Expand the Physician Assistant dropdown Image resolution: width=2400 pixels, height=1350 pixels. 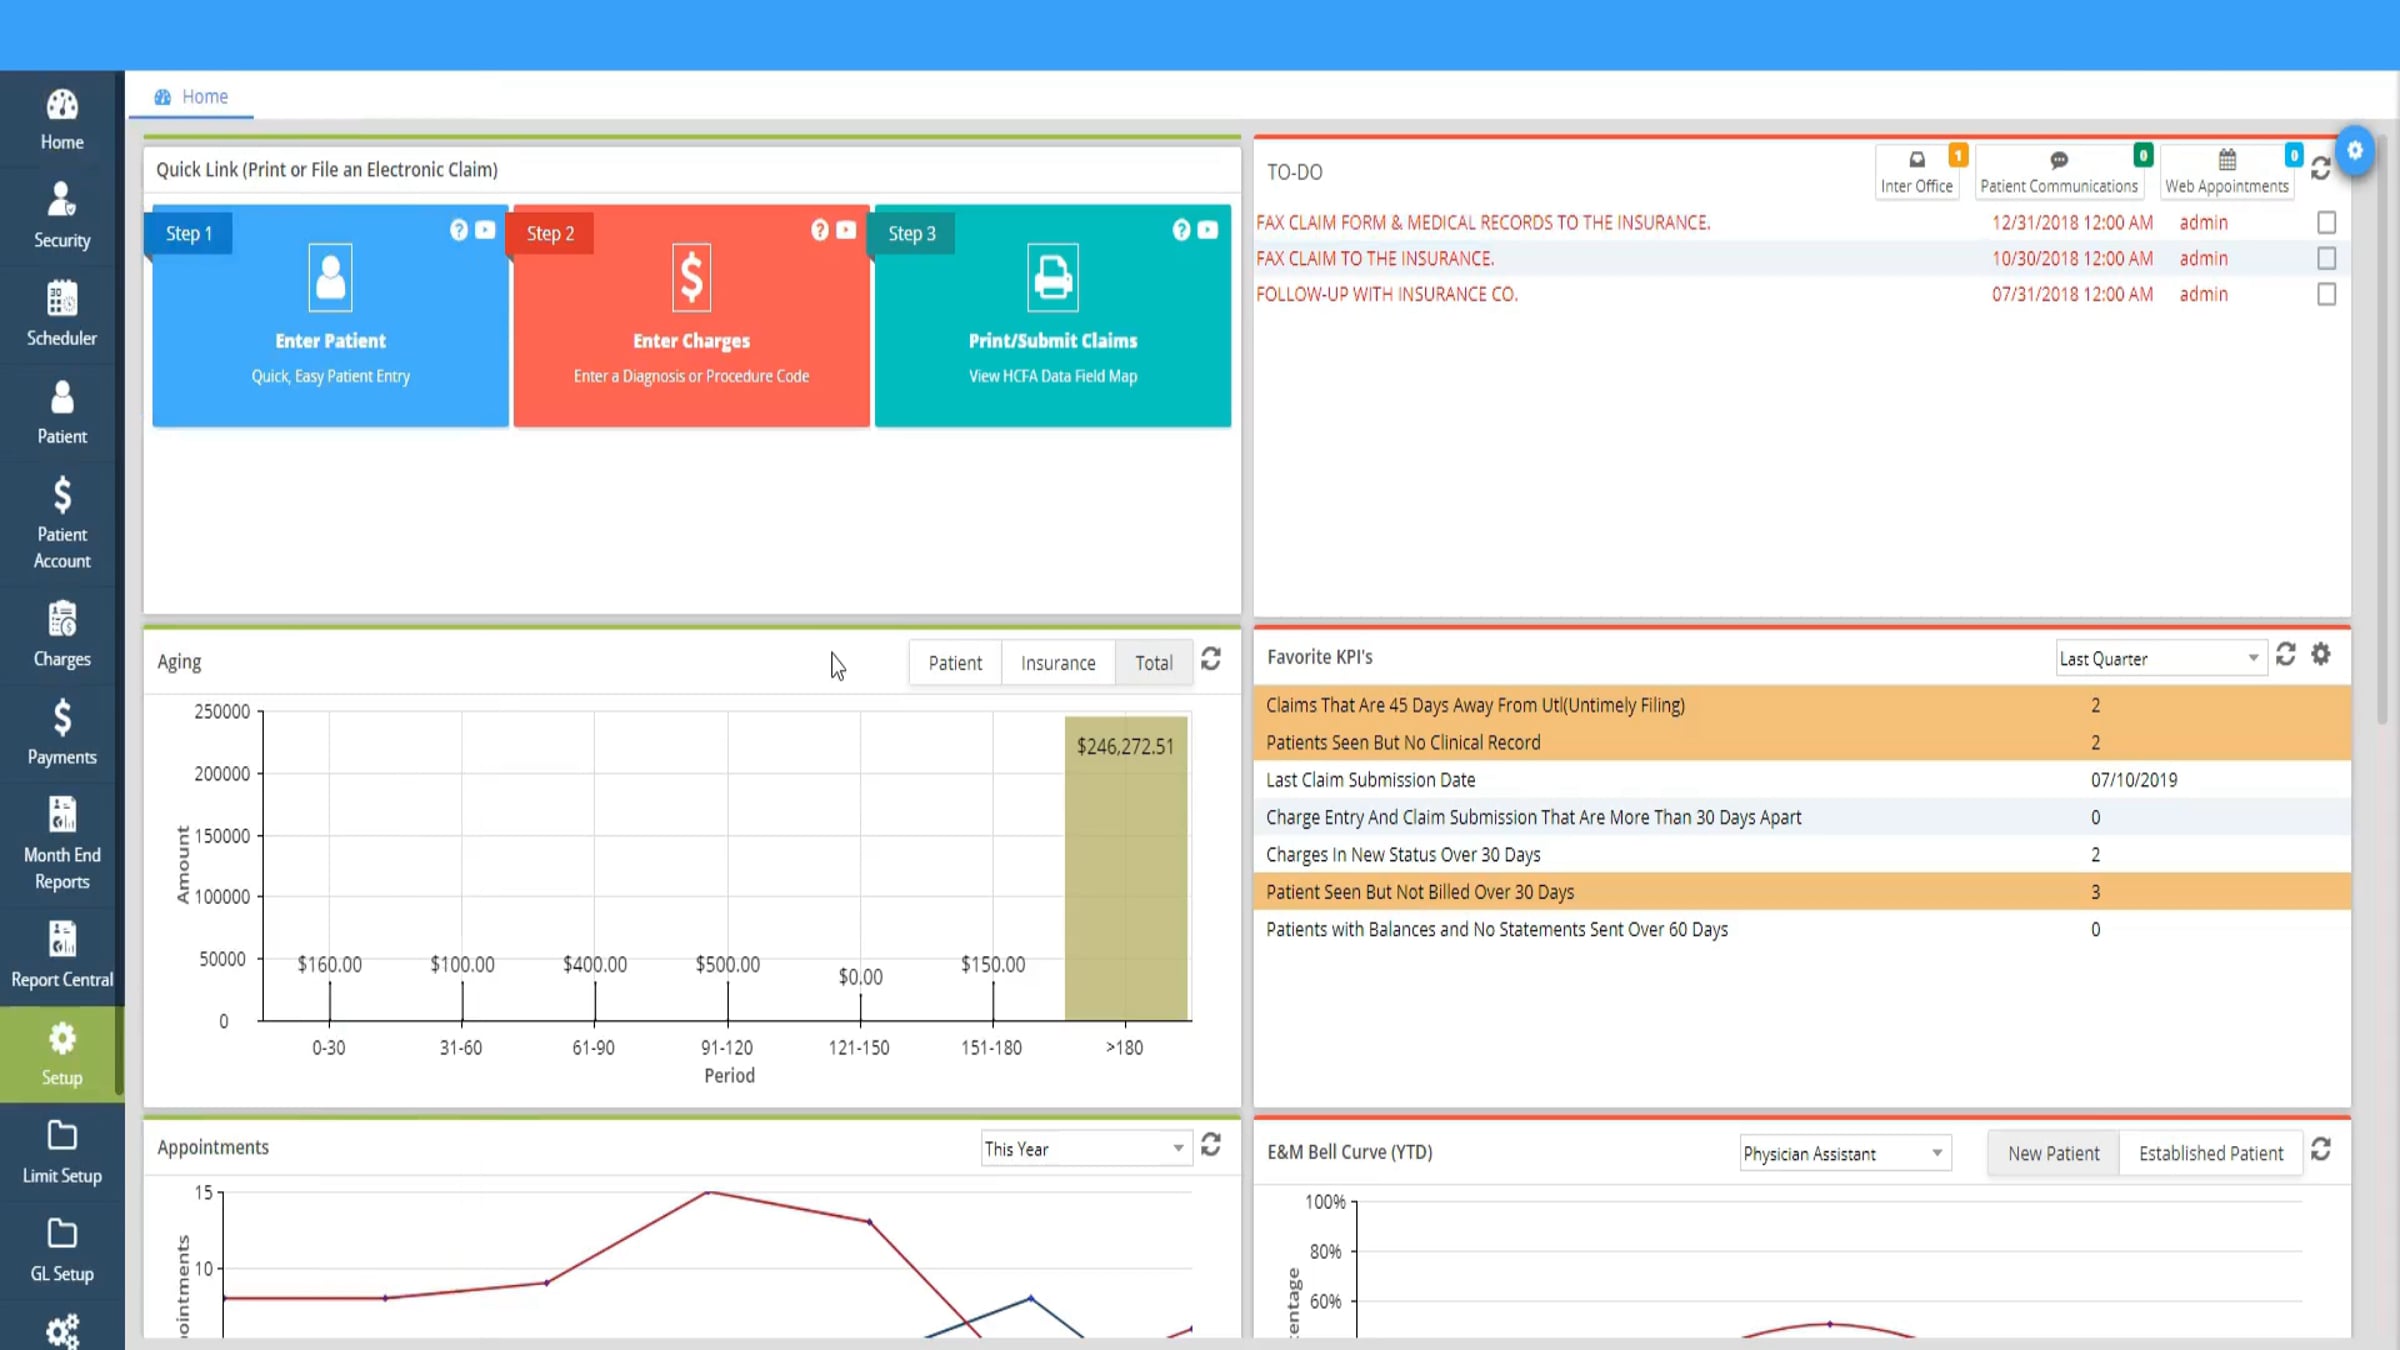click(1845, 1153)
